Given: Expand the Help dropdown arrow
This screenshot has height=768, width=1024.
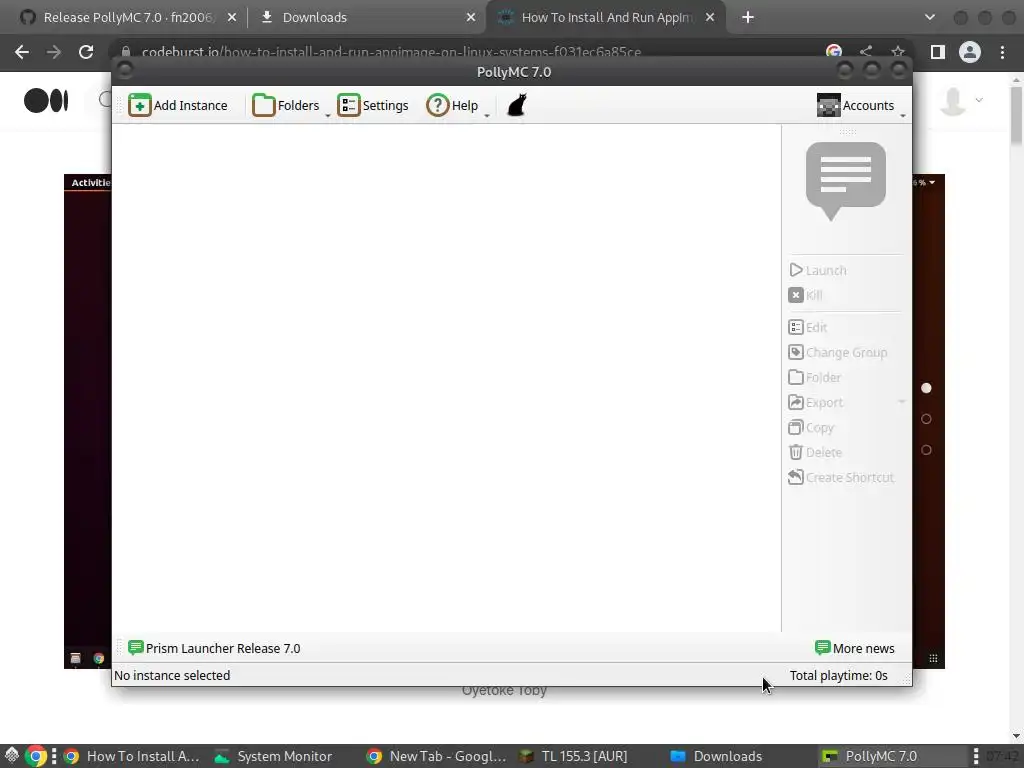Looking at the screenshot, I should tap(487, 115).
